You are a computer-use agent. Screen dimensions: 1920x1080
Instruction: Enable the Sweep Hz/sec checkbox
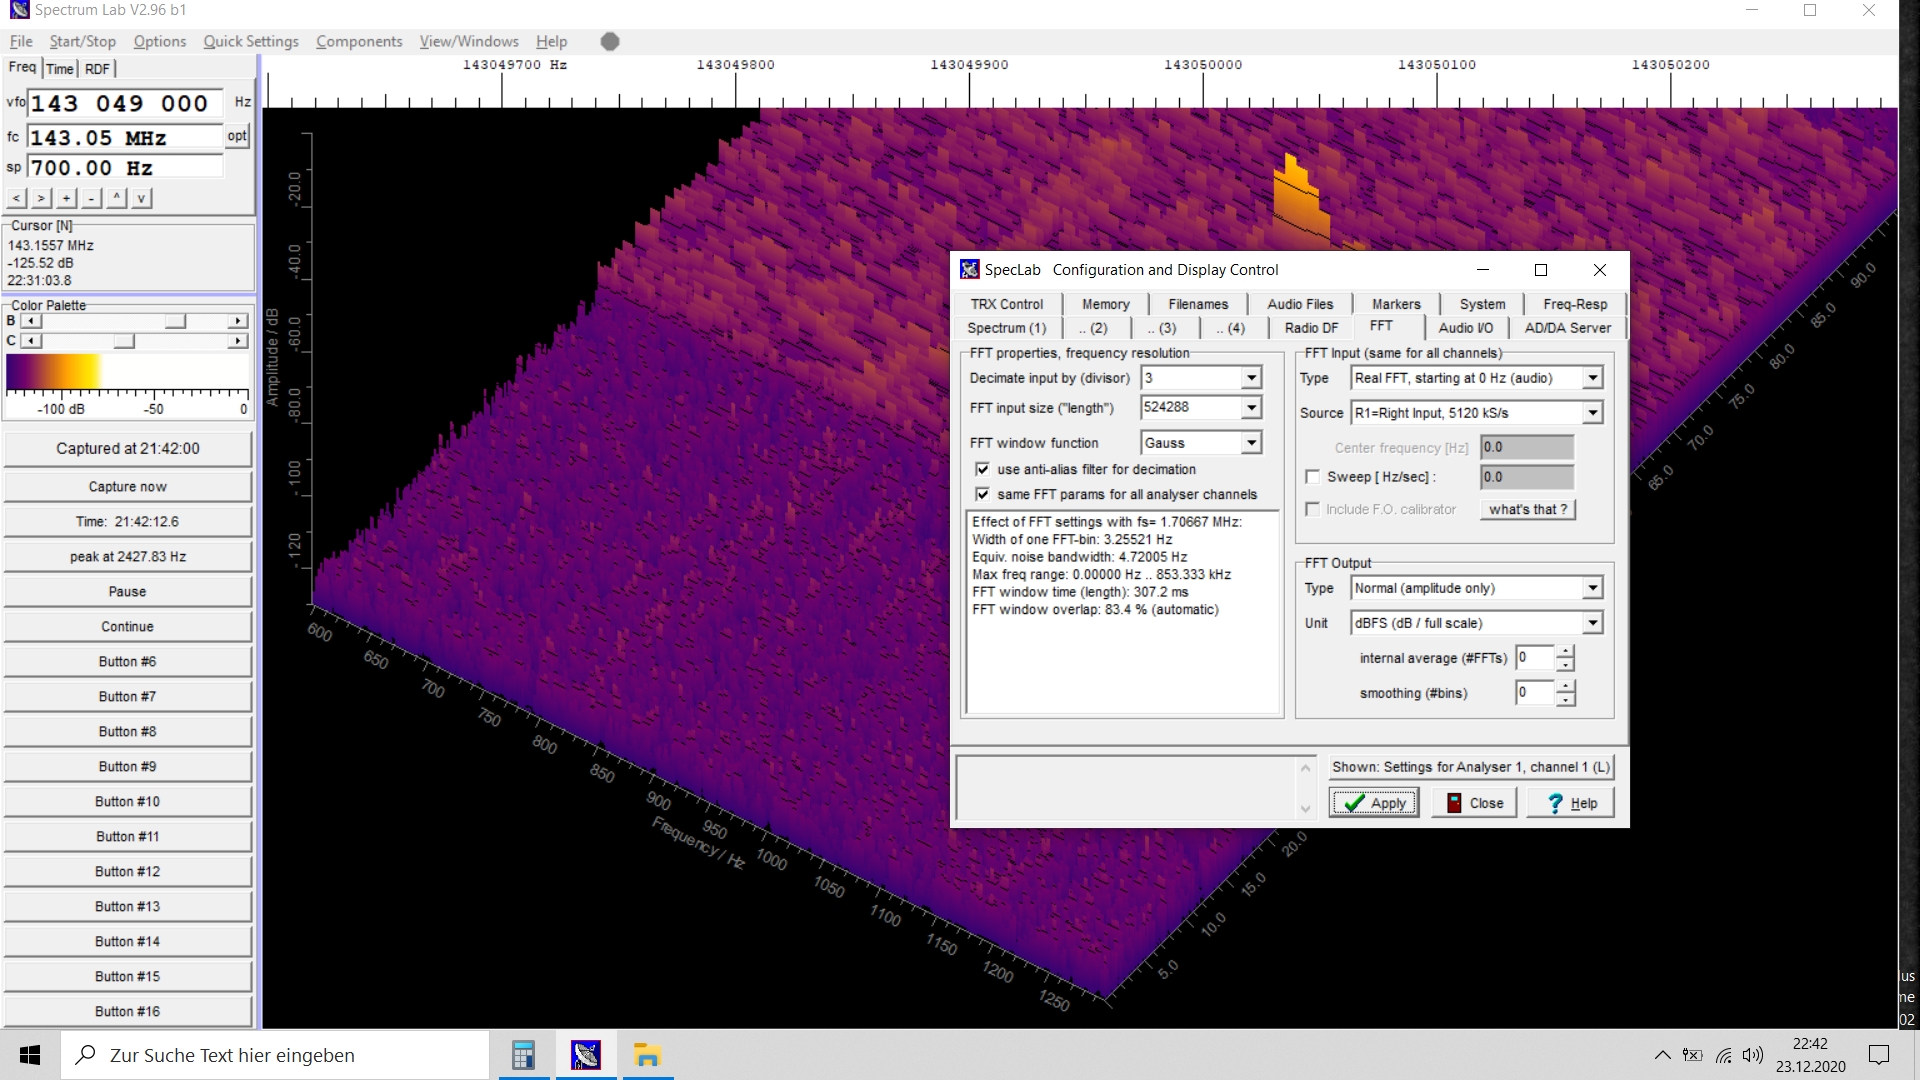coord(1312,477)
